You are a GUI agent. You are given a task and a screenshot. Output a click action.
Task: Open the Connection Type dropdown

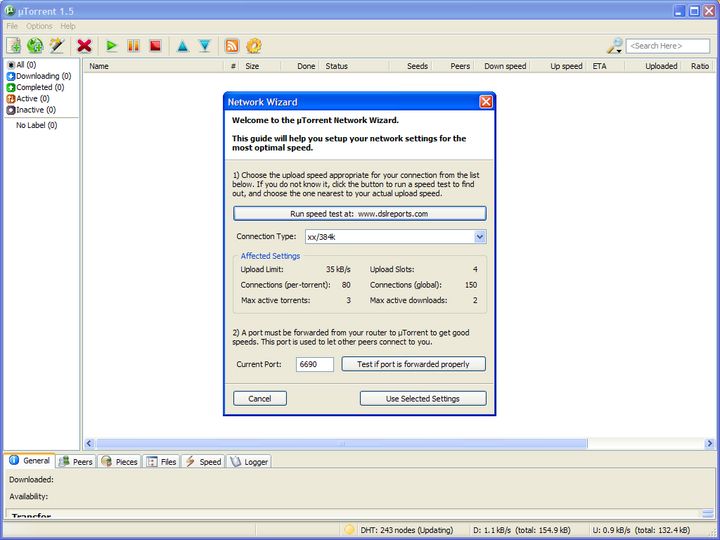coord(479,237)
